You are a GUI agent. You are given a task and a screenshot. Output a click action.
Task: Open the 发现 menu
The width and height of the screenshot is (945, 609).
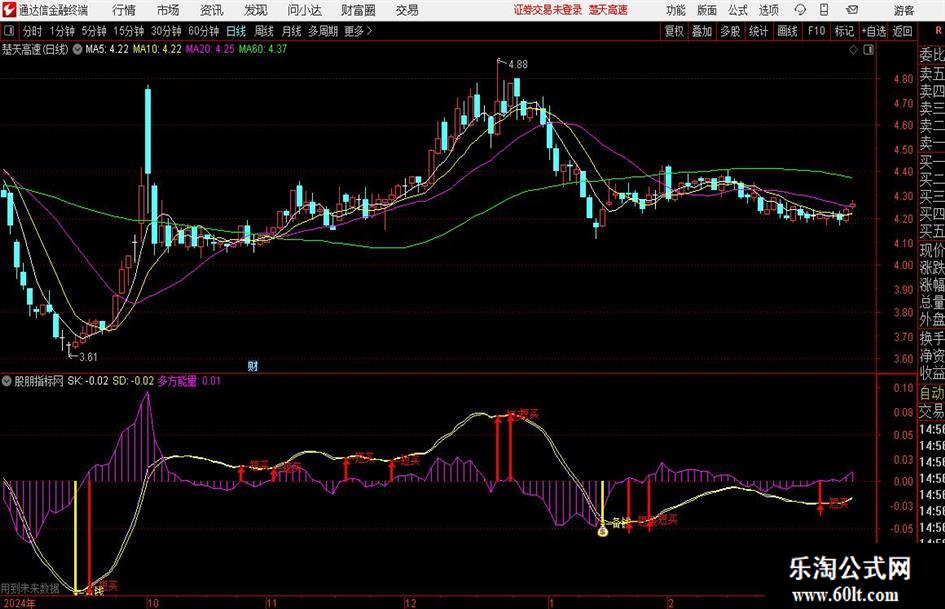coord(256,10)
